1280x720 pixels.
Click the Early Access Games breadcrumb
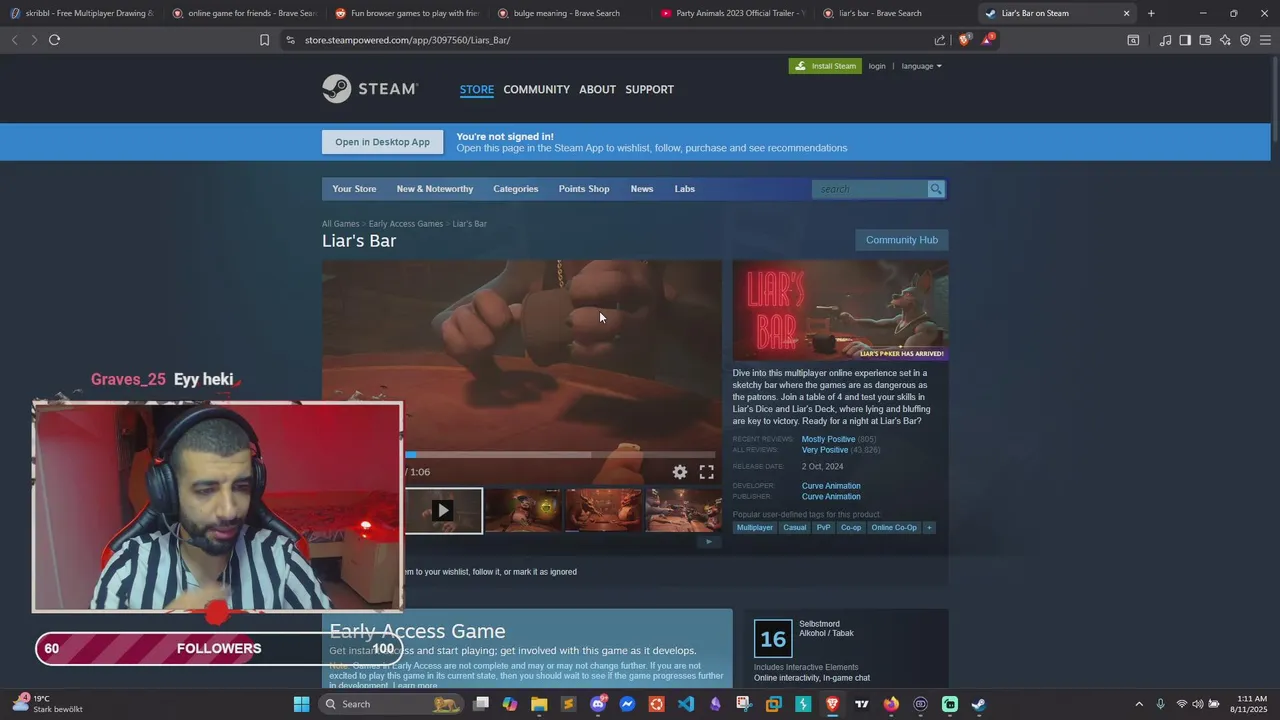click(x=405, y=224)
